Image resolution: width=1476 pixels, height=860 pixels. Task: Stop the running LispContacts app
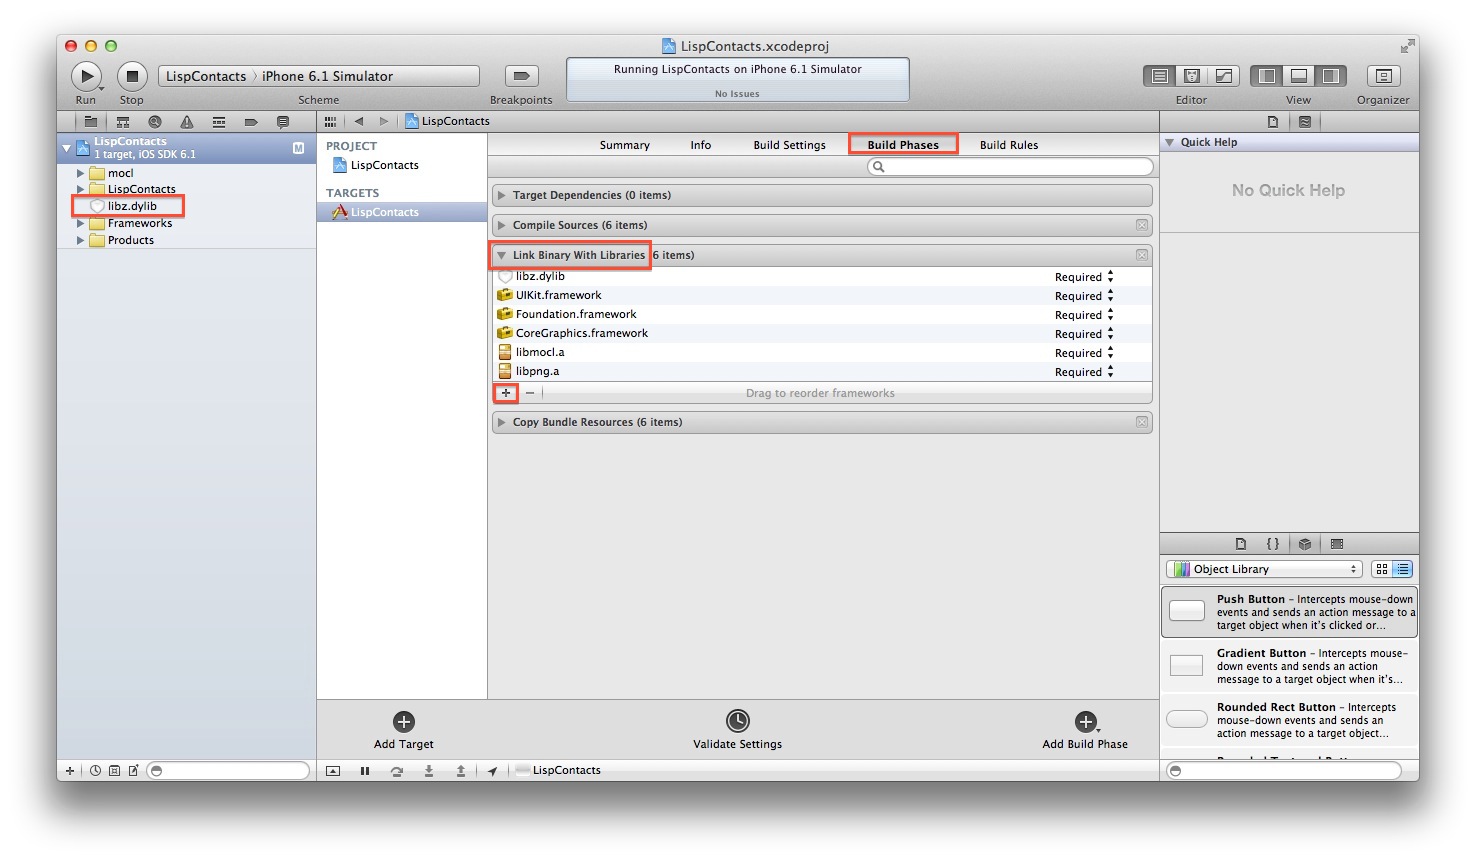coord(132,76)
